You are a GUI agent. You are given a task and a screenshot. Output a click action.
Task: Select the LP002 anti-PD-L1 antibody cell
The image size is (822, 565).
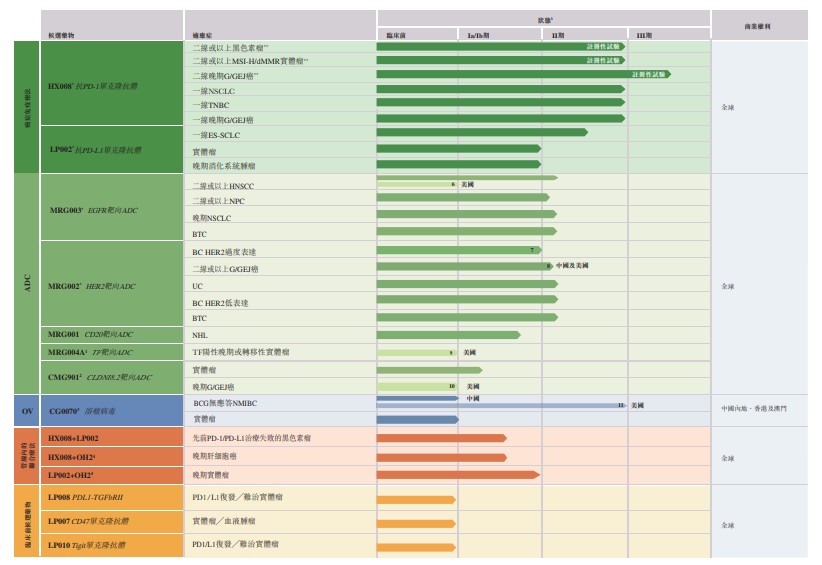coord(112,149)
